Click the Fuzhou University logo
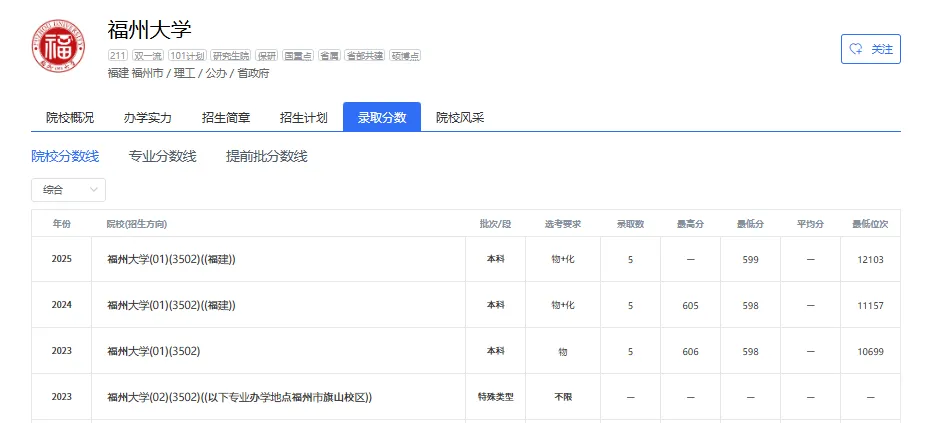This screenshot has width=939, height=423. click(58, 46)
